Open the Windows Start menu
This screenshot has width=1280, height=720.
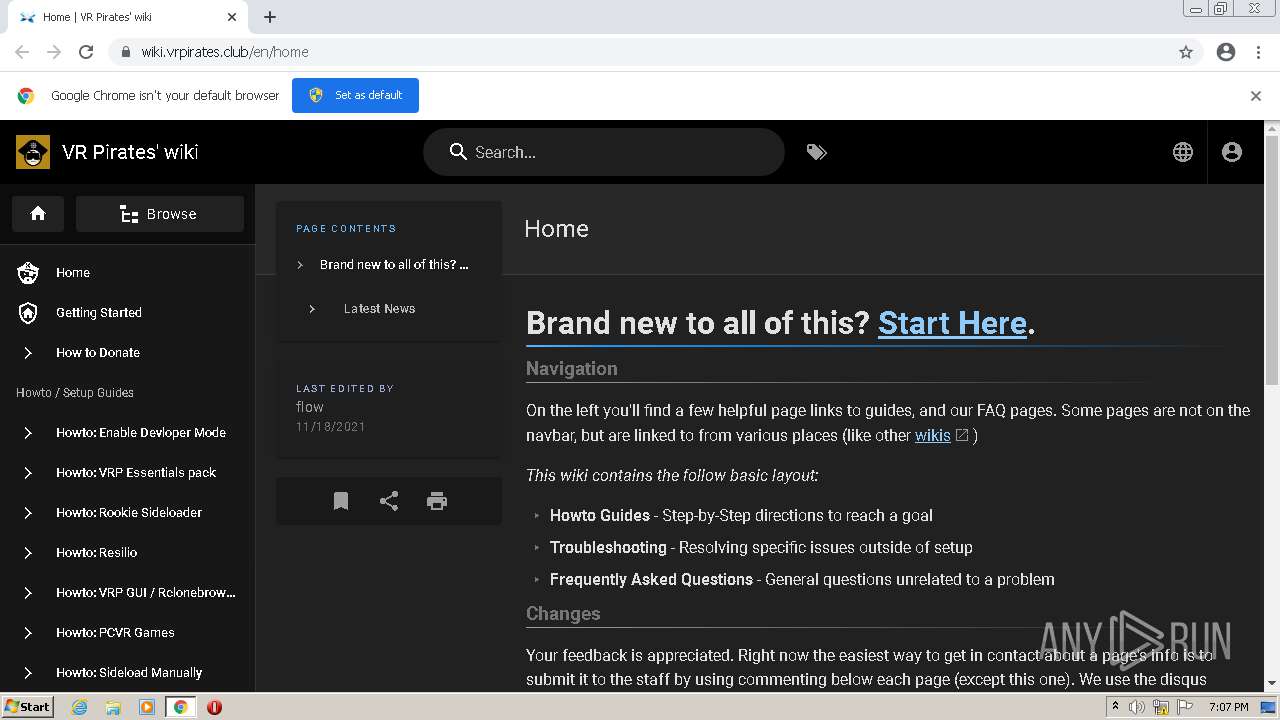click(27, 707)
